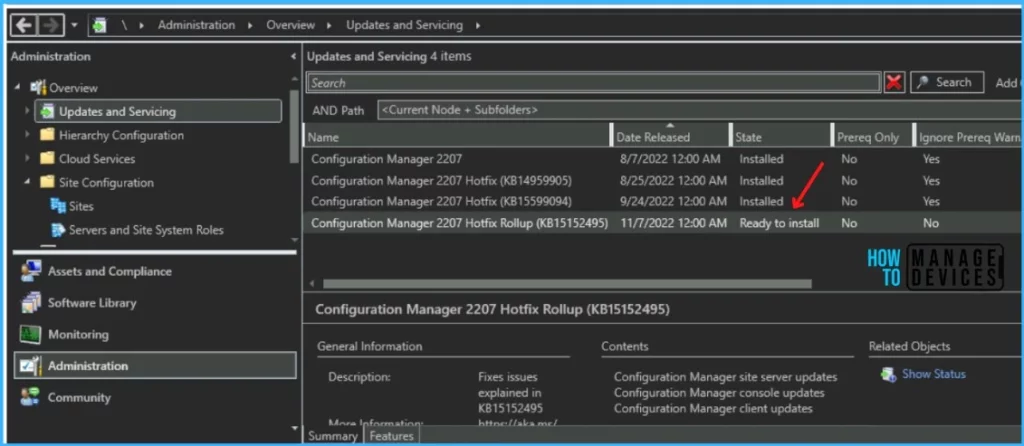The image size is (1024, 446).
Task: Click the Administration workspace icon
Action: click(x=31, y=366)
